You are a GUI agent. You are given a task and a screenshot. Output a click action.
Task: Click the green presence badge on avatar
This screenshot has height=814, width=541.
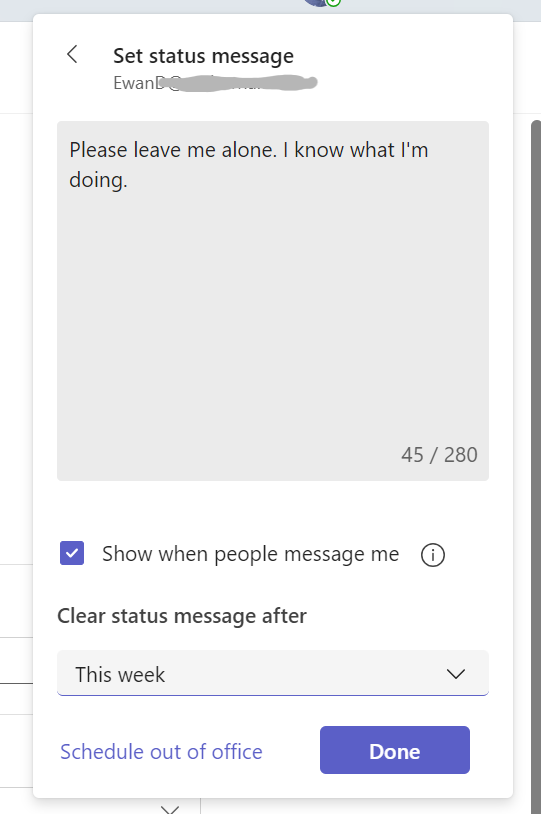point(334,3)
